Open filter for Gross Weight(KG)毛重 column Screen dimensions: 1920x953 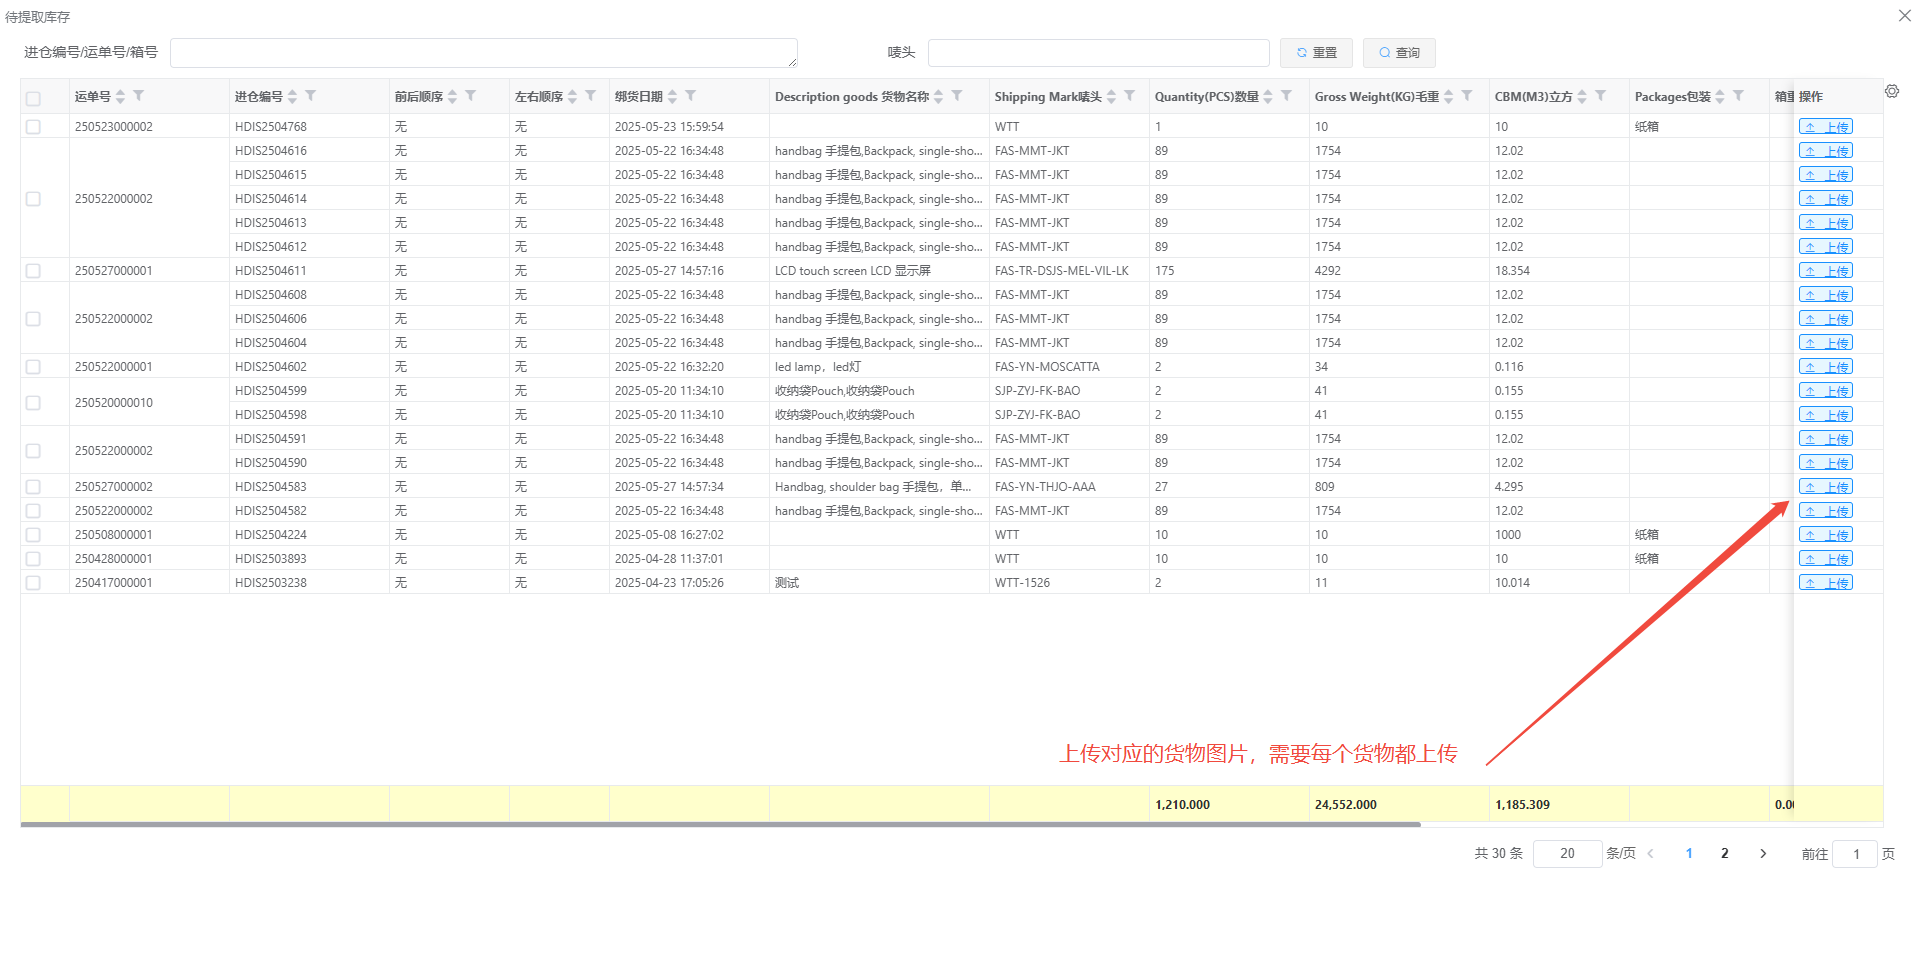click(x=1467, y=96)
